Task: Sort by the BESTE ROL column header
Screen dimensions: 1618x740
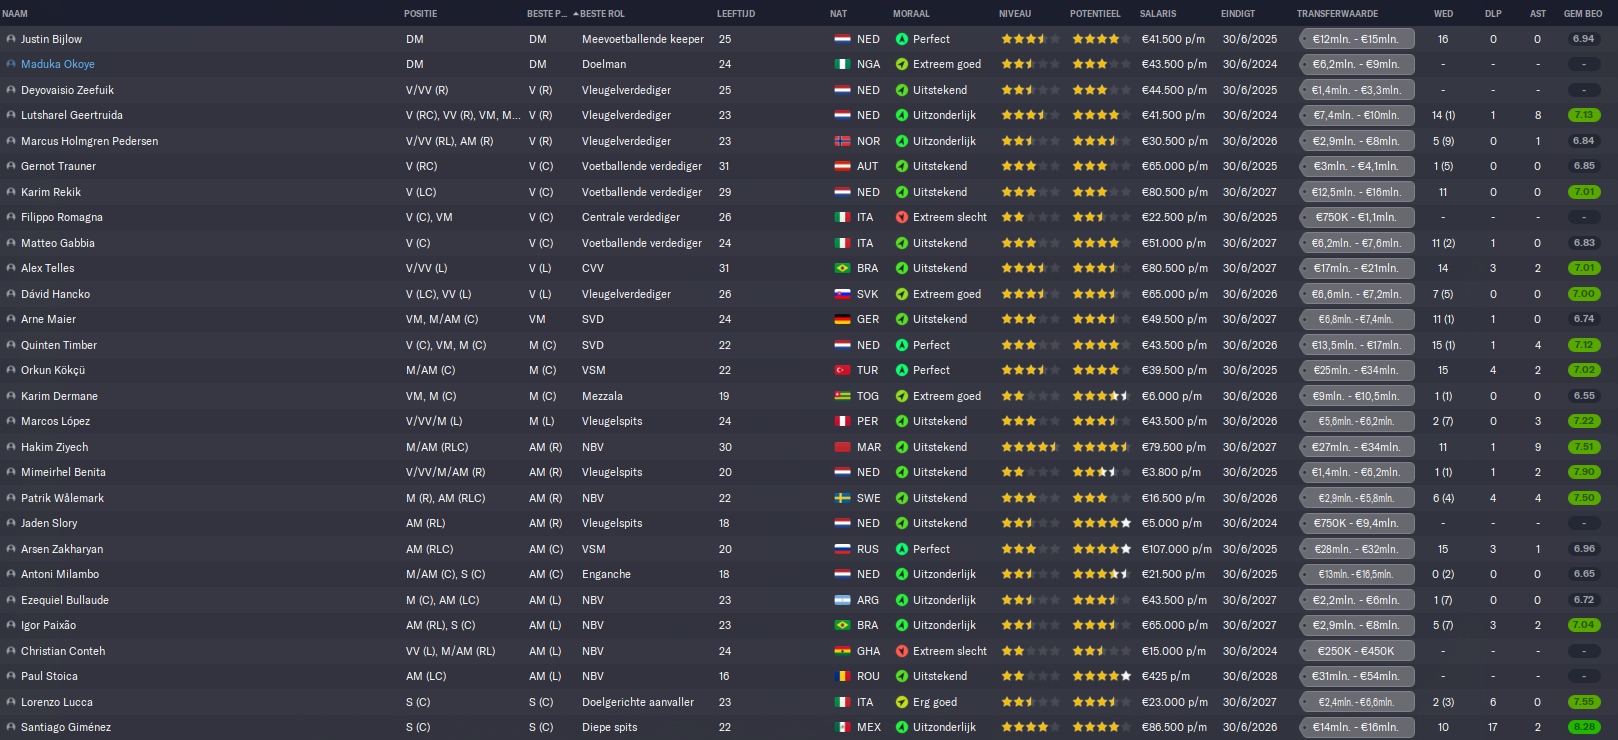Action: tap(603, 14)
